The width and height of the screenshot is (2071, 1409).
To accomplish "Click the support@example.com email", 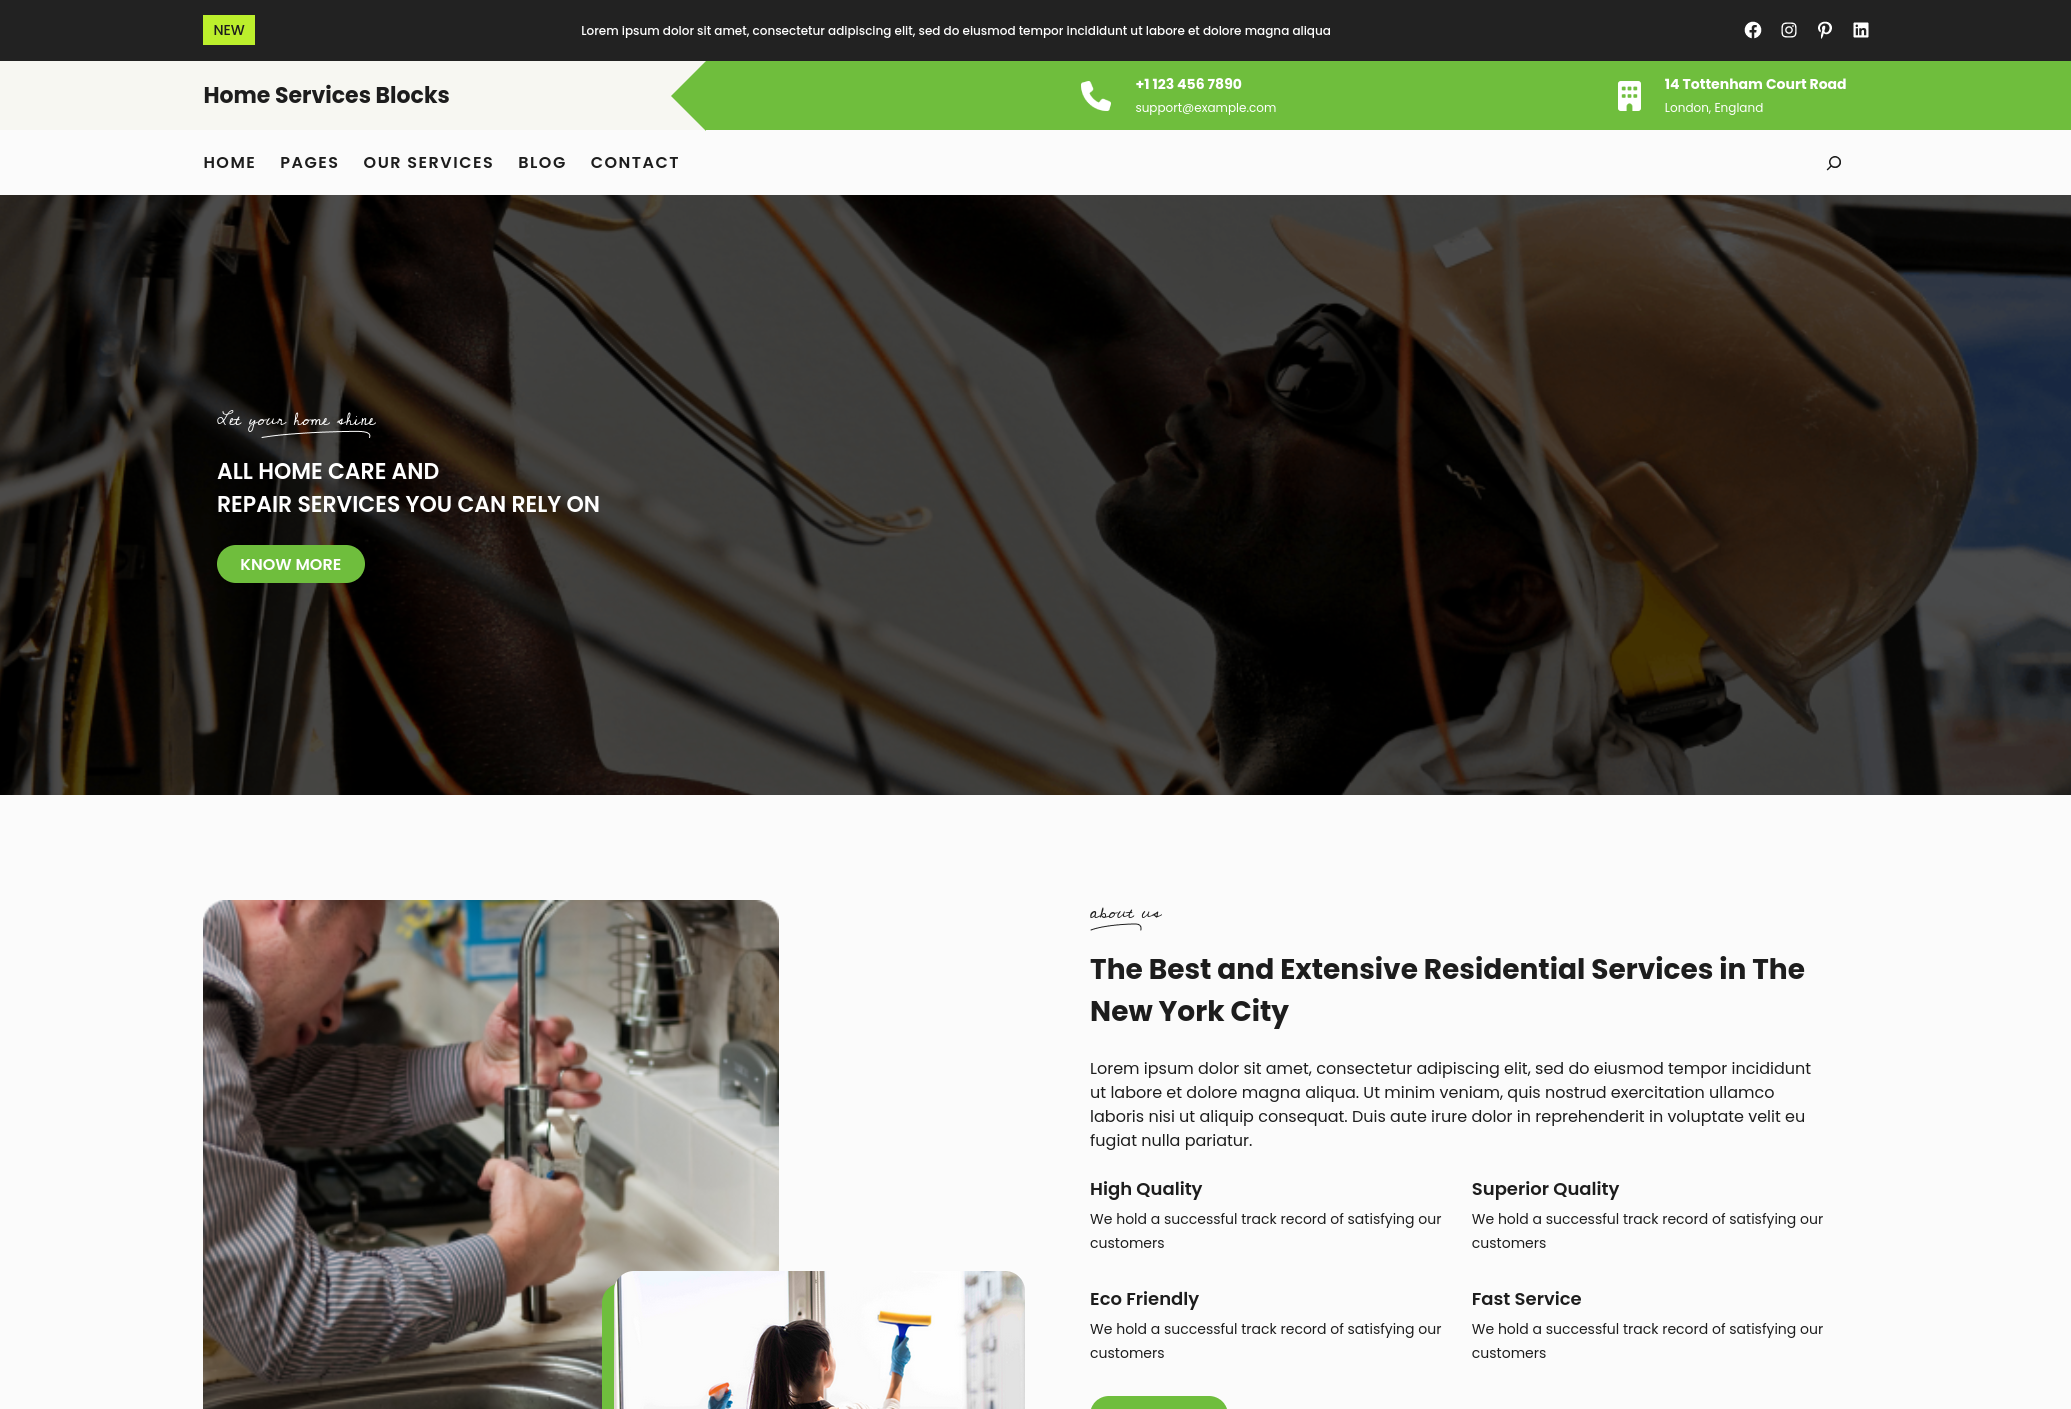I will [1205, 108].
